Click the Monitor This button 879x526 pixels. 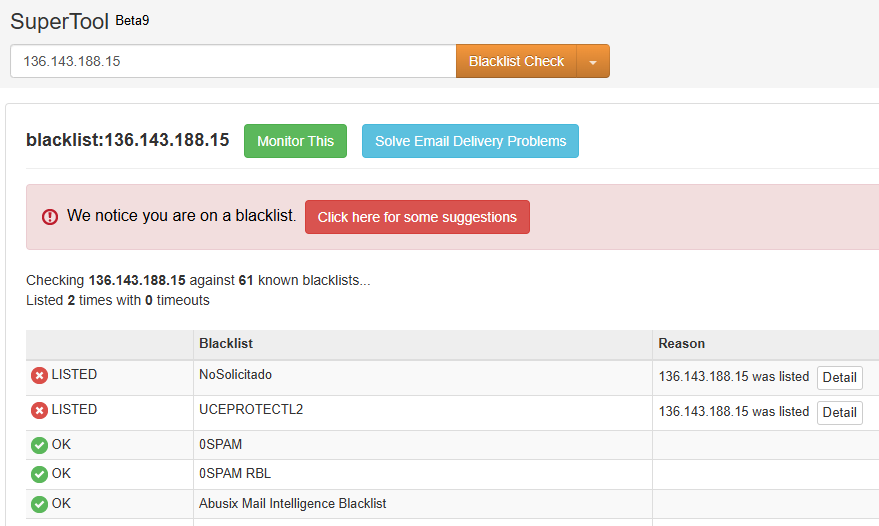pos(295,141)
